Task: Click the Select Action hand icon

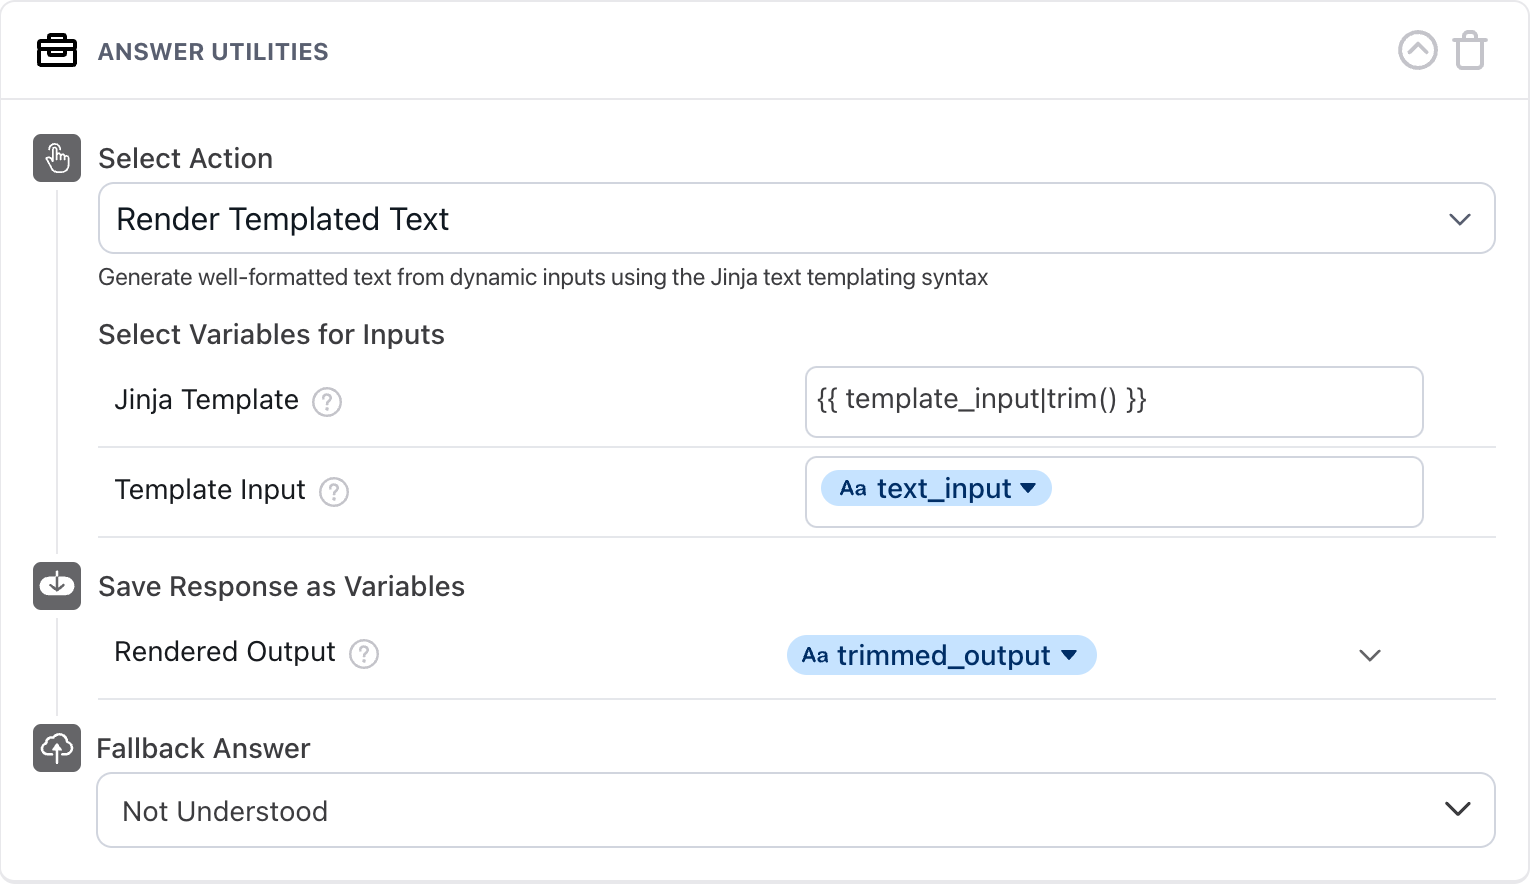Action: pyautogui.click(x=57, y=158)
